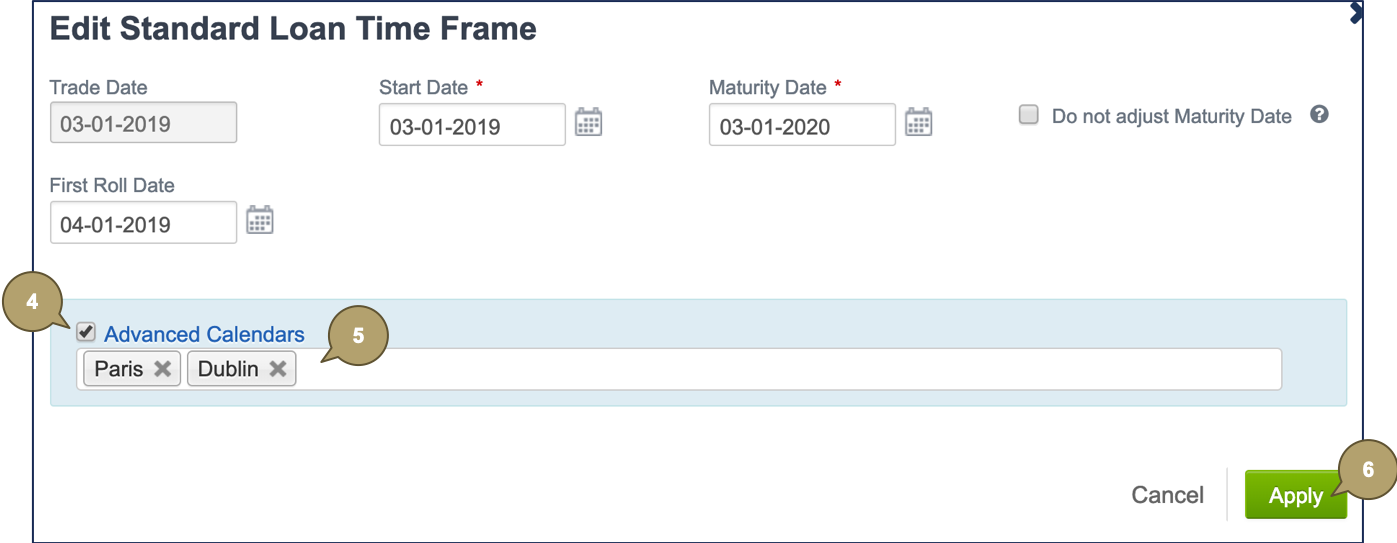Select the Dublin calendar tag

click(x=228, y=369)
